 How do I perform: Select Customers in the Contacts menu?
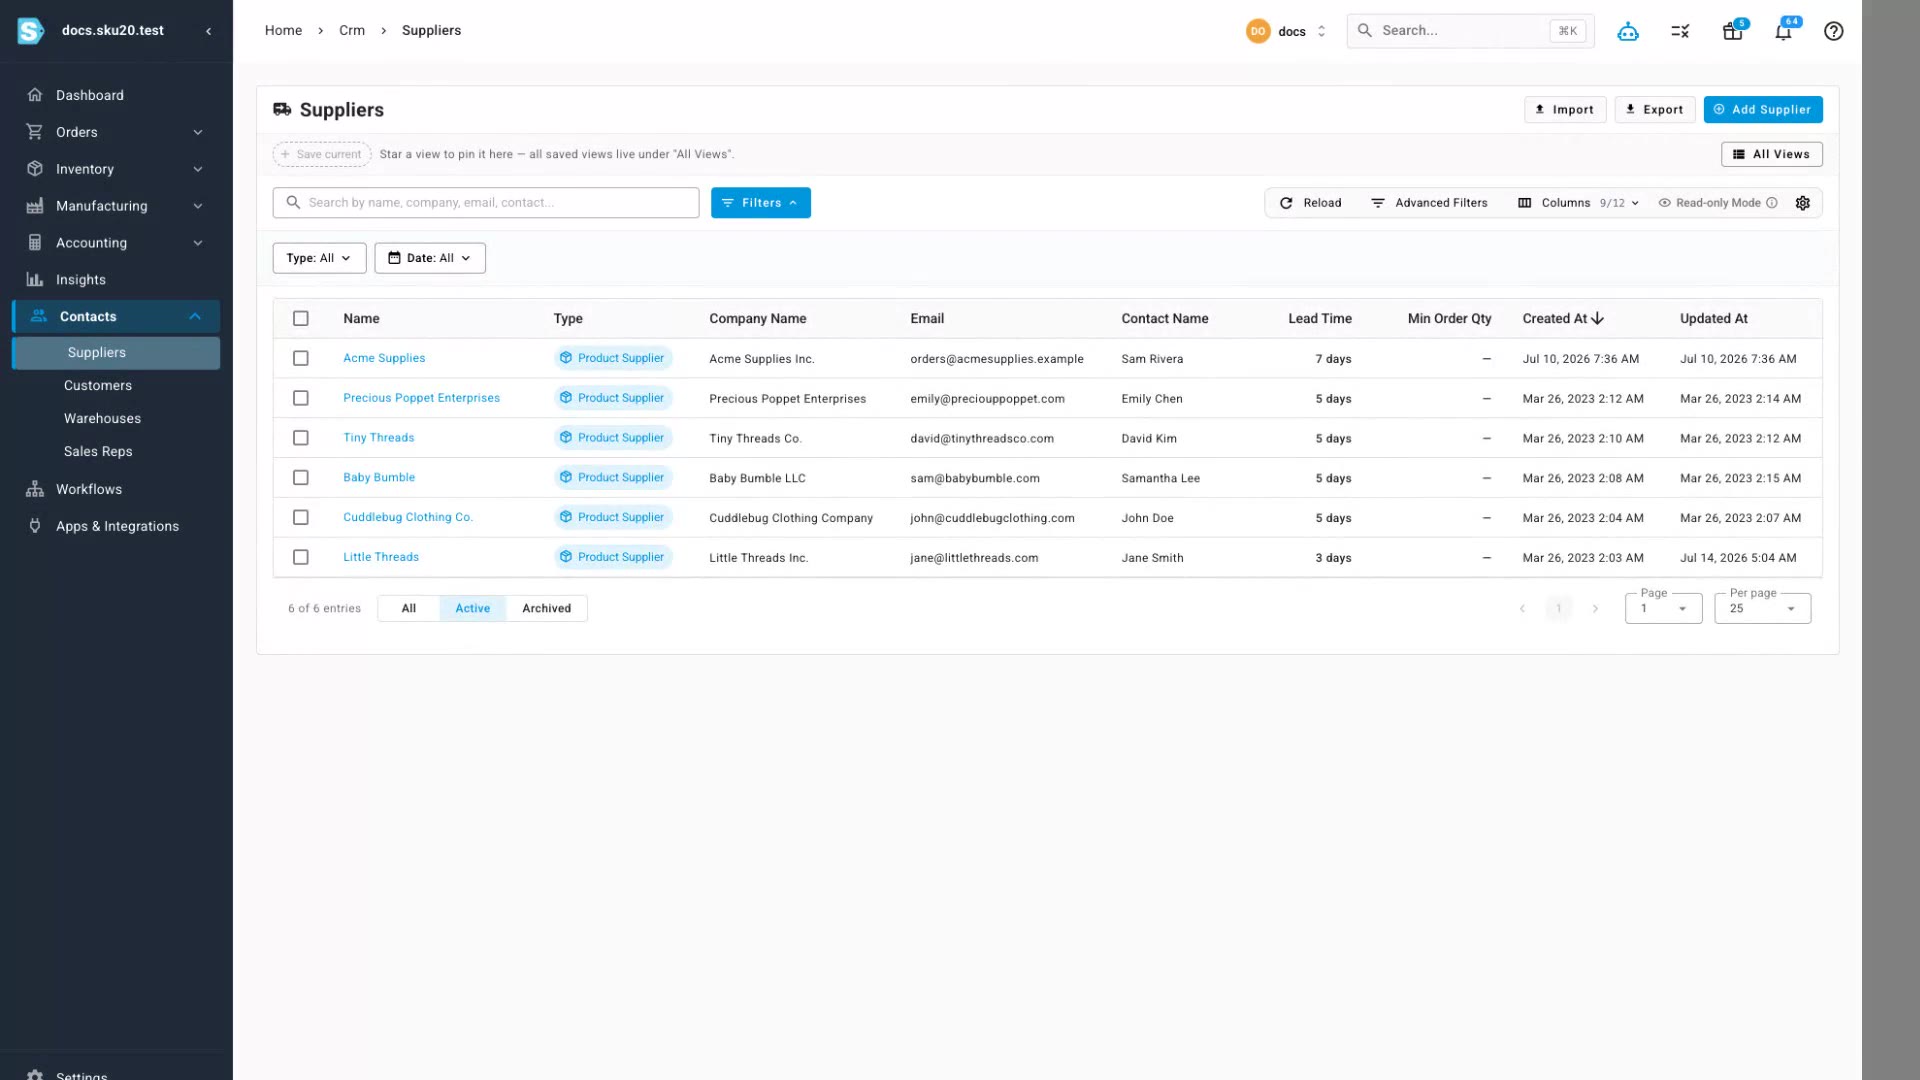coord(98,385)
